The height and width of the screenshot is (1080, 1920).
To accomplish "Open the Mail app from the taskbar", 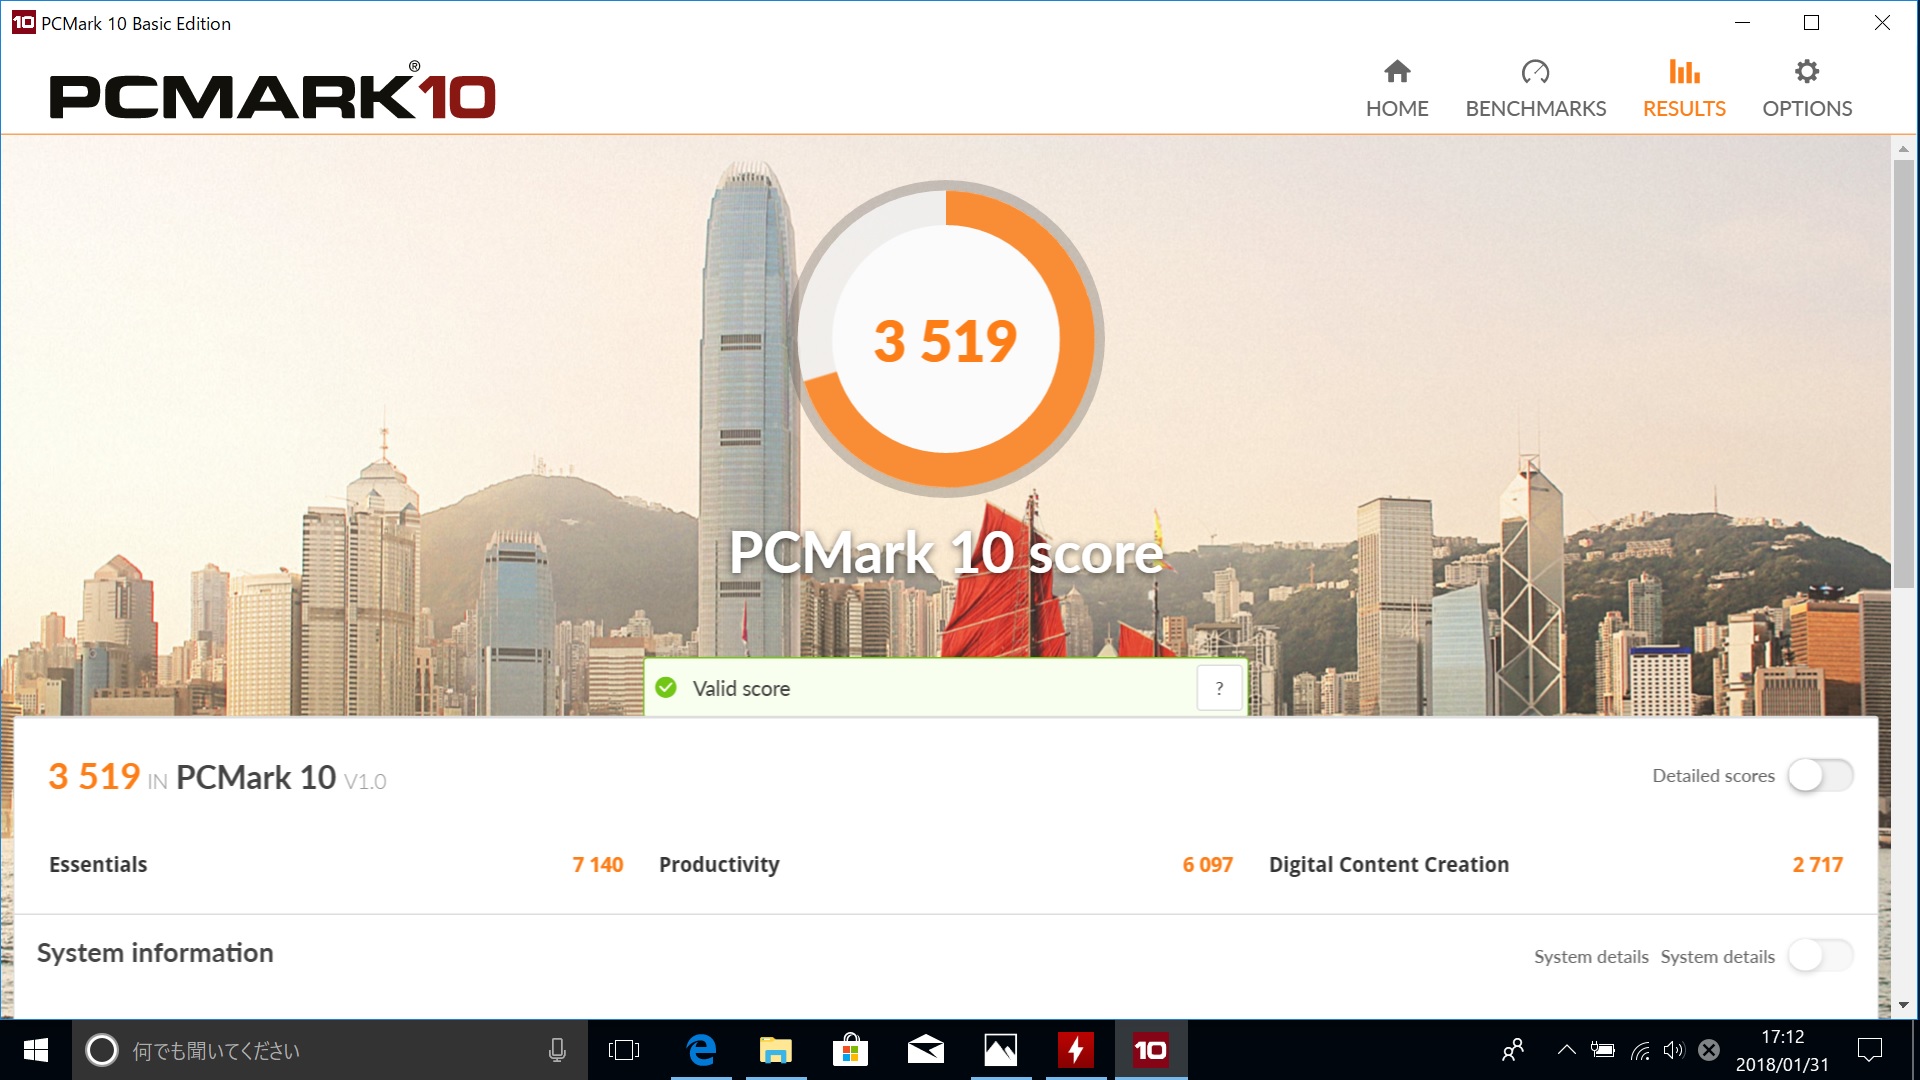I will coord(926,1050).
